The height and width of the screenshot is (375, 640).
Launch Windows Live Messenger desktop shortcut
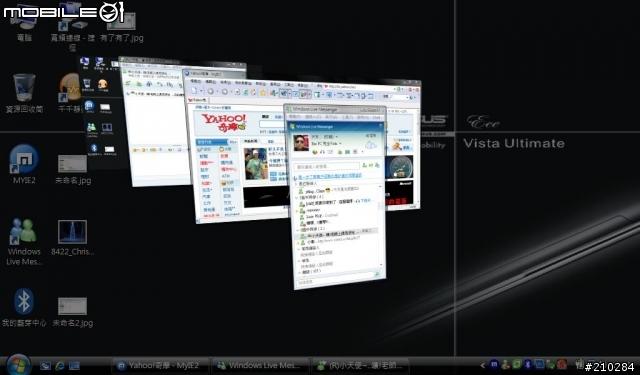(x=24, y=242)
